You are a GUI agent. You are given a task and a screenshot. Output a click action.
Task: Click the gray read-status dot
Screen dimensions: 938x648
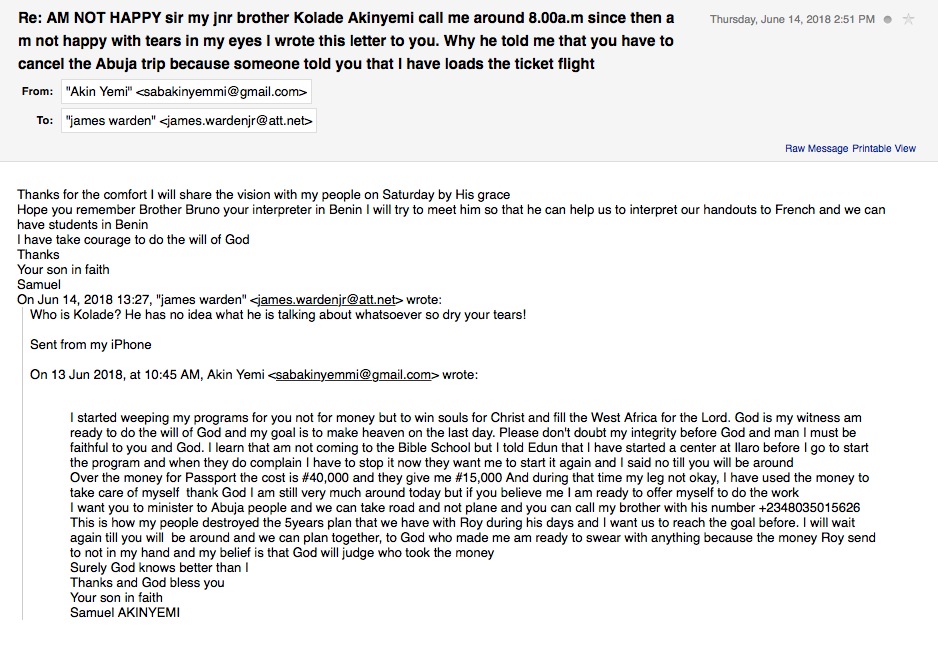(x=888, y=20)
